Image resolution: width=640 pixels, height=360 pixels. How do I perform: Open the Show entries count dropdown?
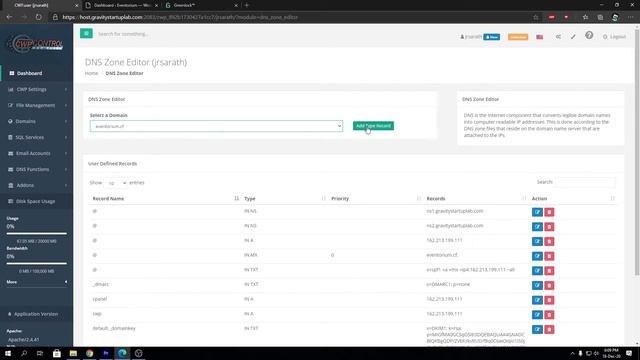116,183
